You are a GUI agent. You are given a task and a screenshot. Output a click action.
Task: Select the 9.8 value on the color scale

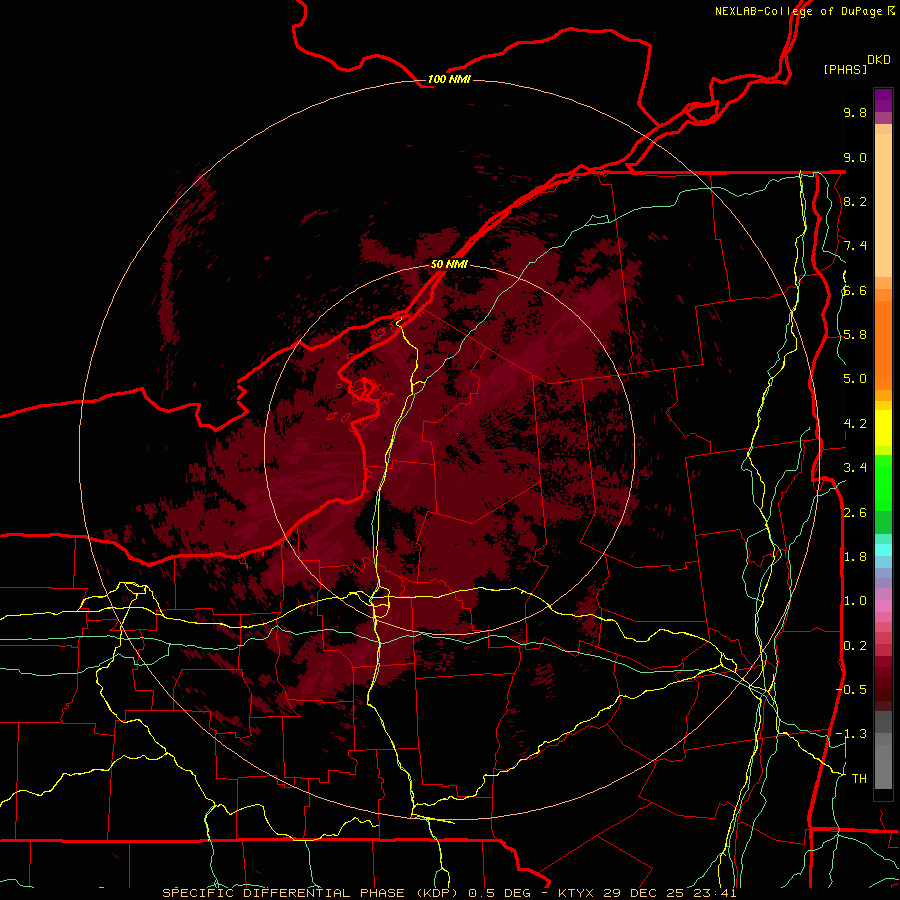pyautogui.click(x=855, y=112)
